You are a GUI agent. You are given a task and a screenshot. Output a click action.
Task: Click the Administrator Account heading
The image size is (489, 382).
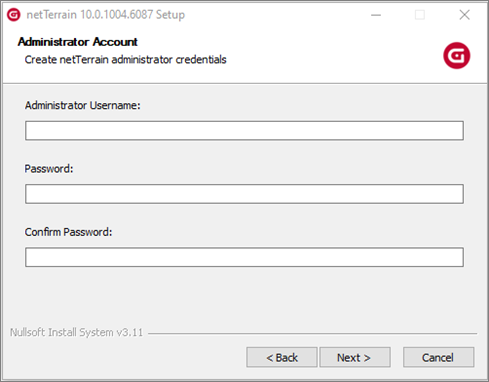tap(78, 42)
